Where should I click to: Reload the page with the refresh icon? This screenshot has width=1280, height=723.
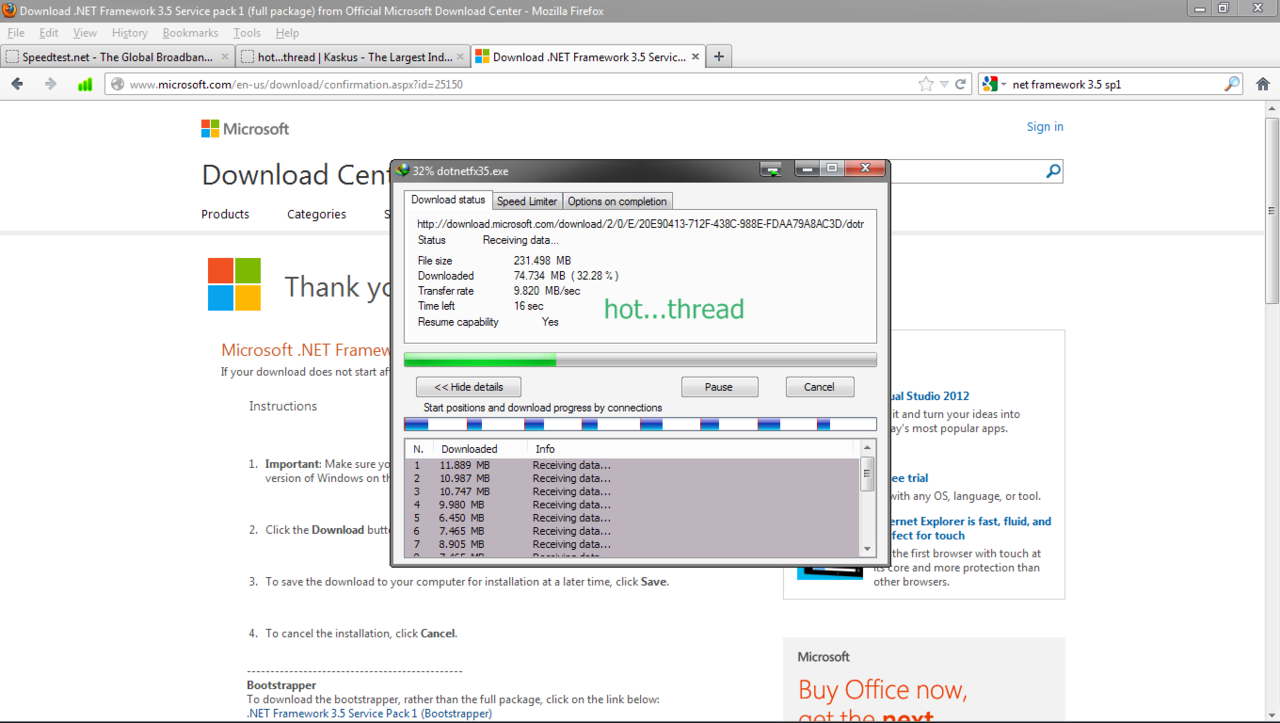click(961, 84)
